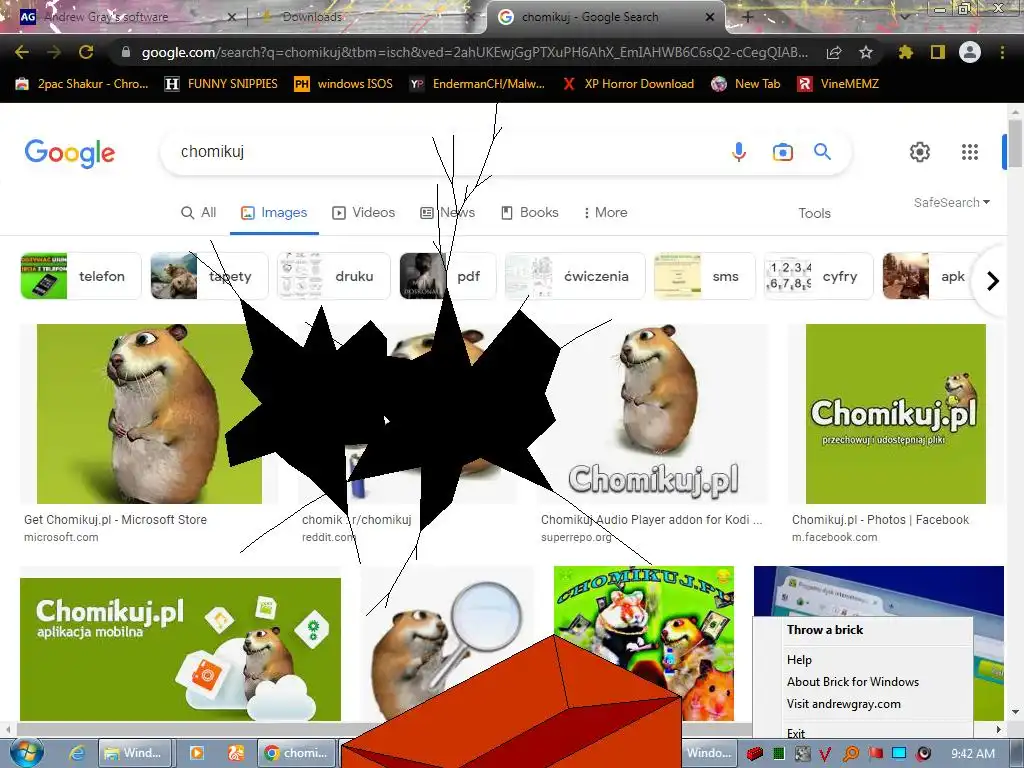Open the XP Horror Download bookmark
Image resolution: width=1024 pixels, height=768 pixels.
pos(628,84)
